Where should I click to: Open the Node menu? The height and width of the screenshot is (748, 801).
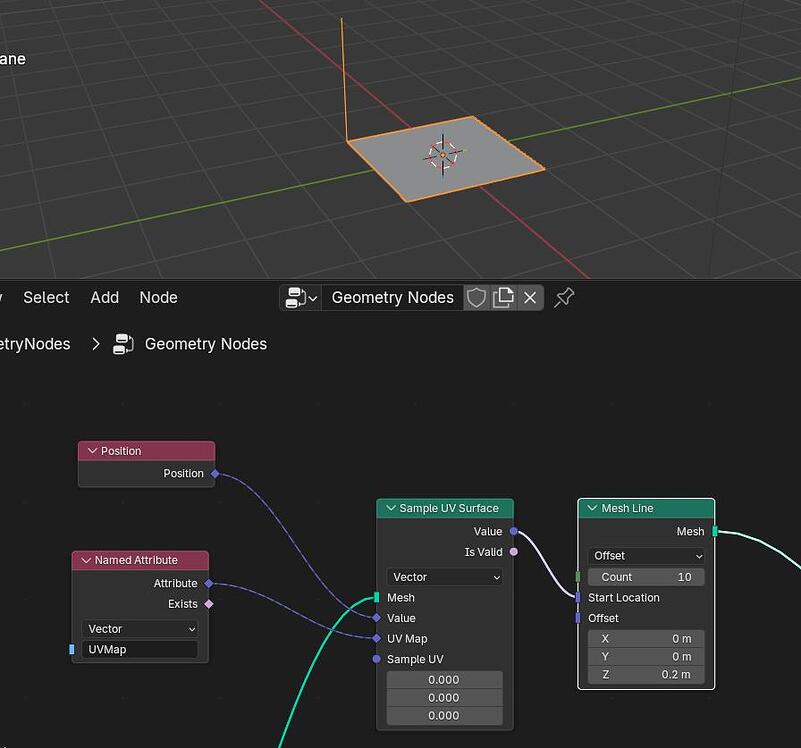click(x=158, y=297)
